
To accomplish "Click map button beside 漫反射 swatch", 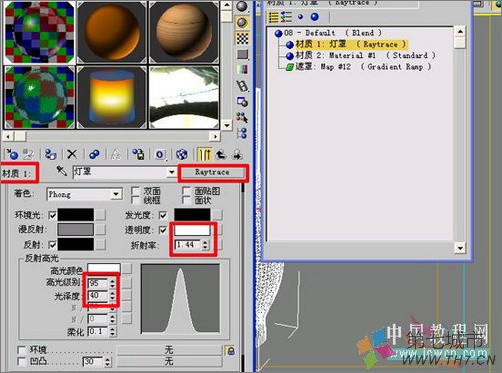I will click(x=100, y=230).
